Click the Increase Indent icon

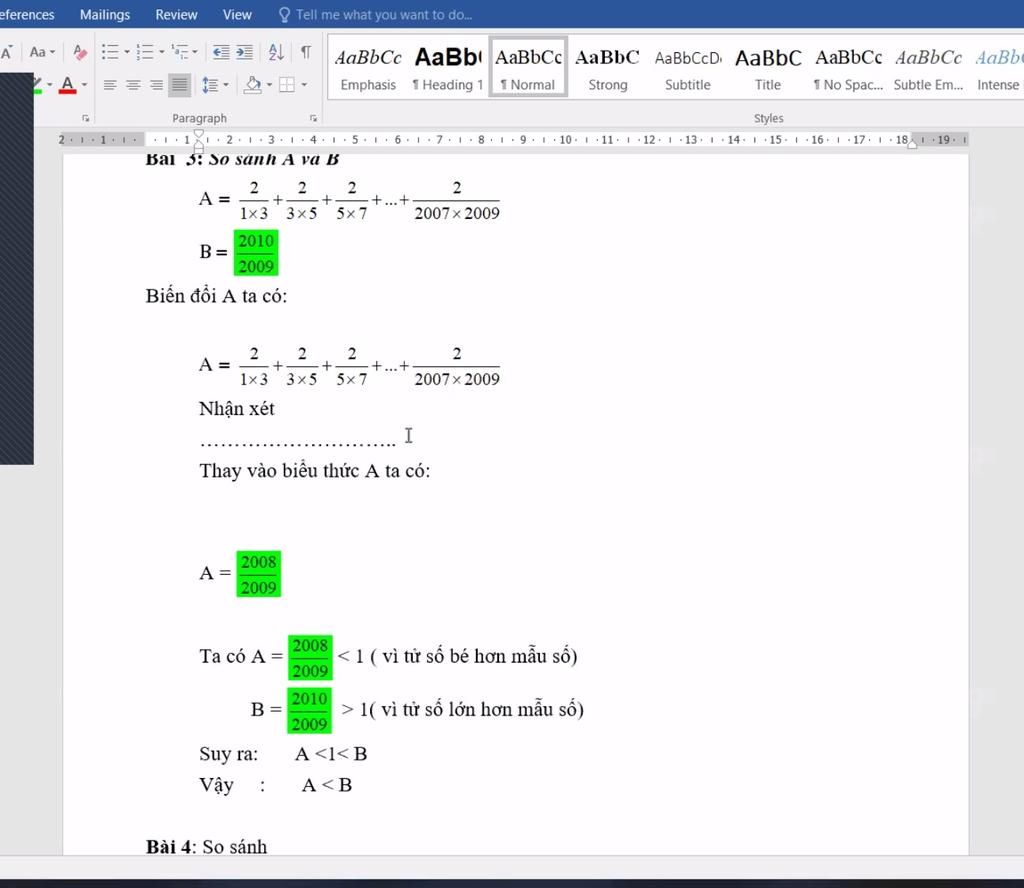tap(244, 52)
